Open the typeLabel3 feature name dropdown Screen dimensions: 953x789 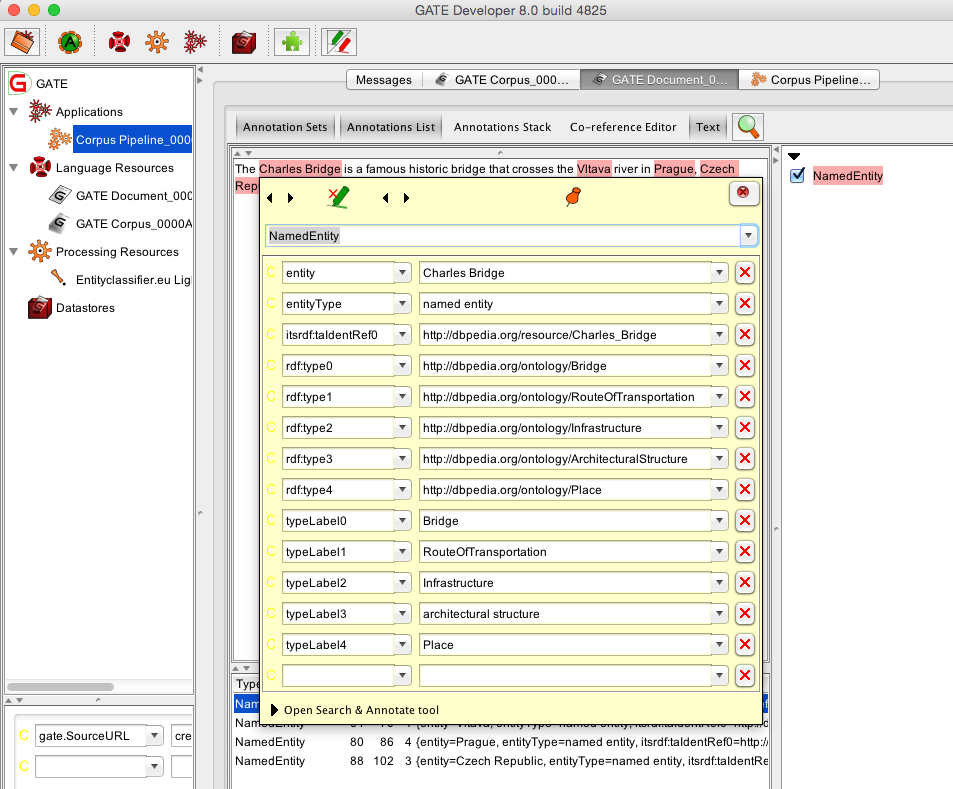(x=402, y=614)
